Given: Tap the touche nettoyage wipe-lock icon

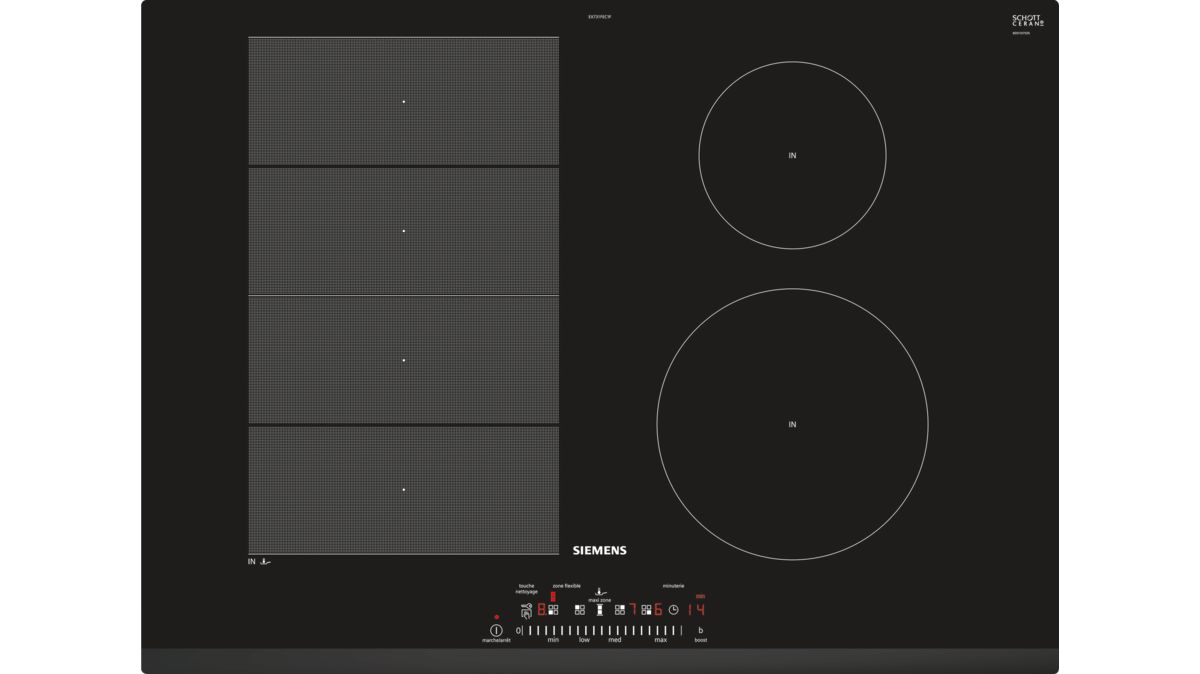Looking at the screenshot, I should (x=527, y=609).
